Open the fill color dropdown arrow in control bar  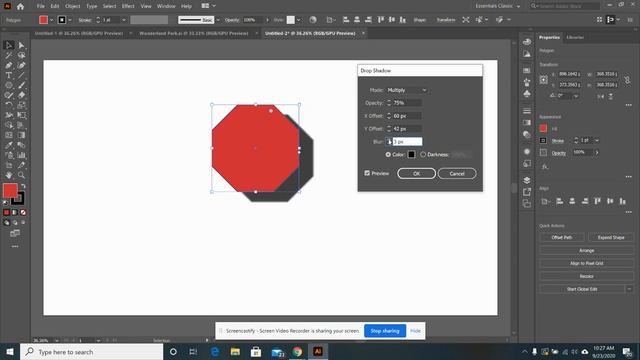pyautogui.click(x=51, y=20)
